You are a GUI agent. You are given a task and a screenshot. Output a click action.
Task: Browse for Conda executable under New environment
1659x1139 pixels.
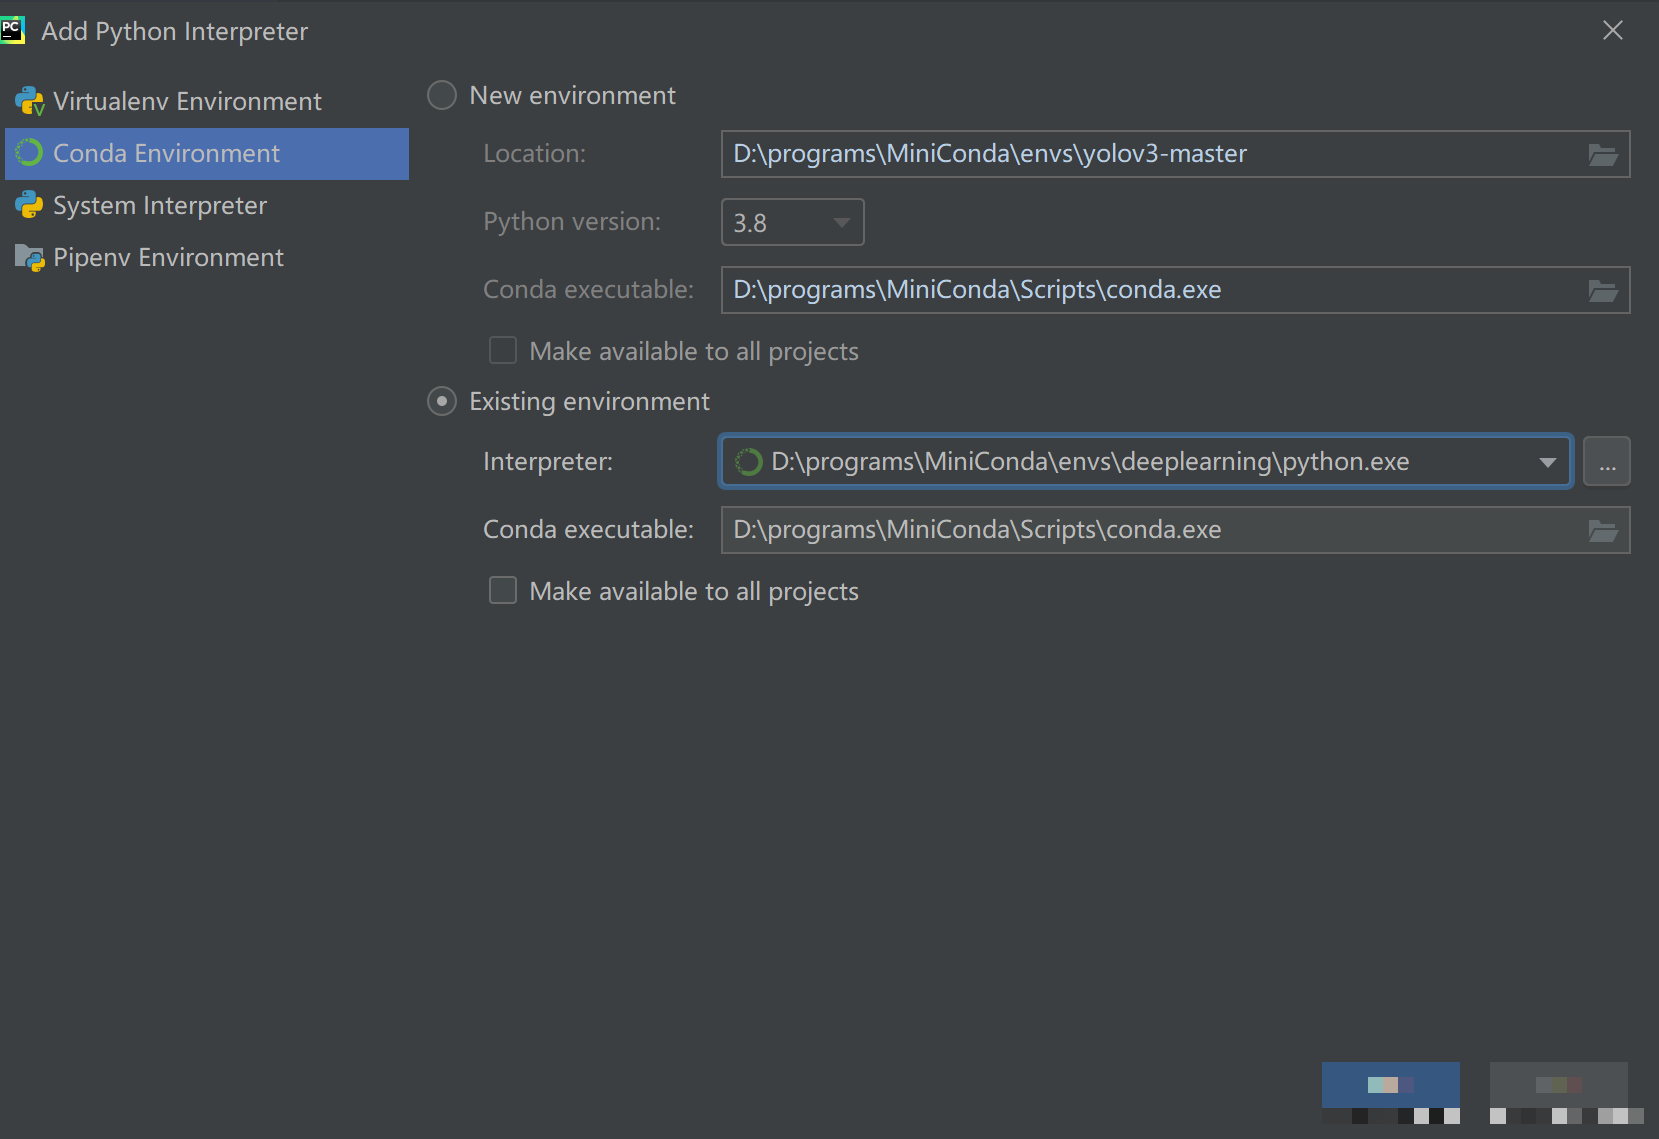point(1602,291)
